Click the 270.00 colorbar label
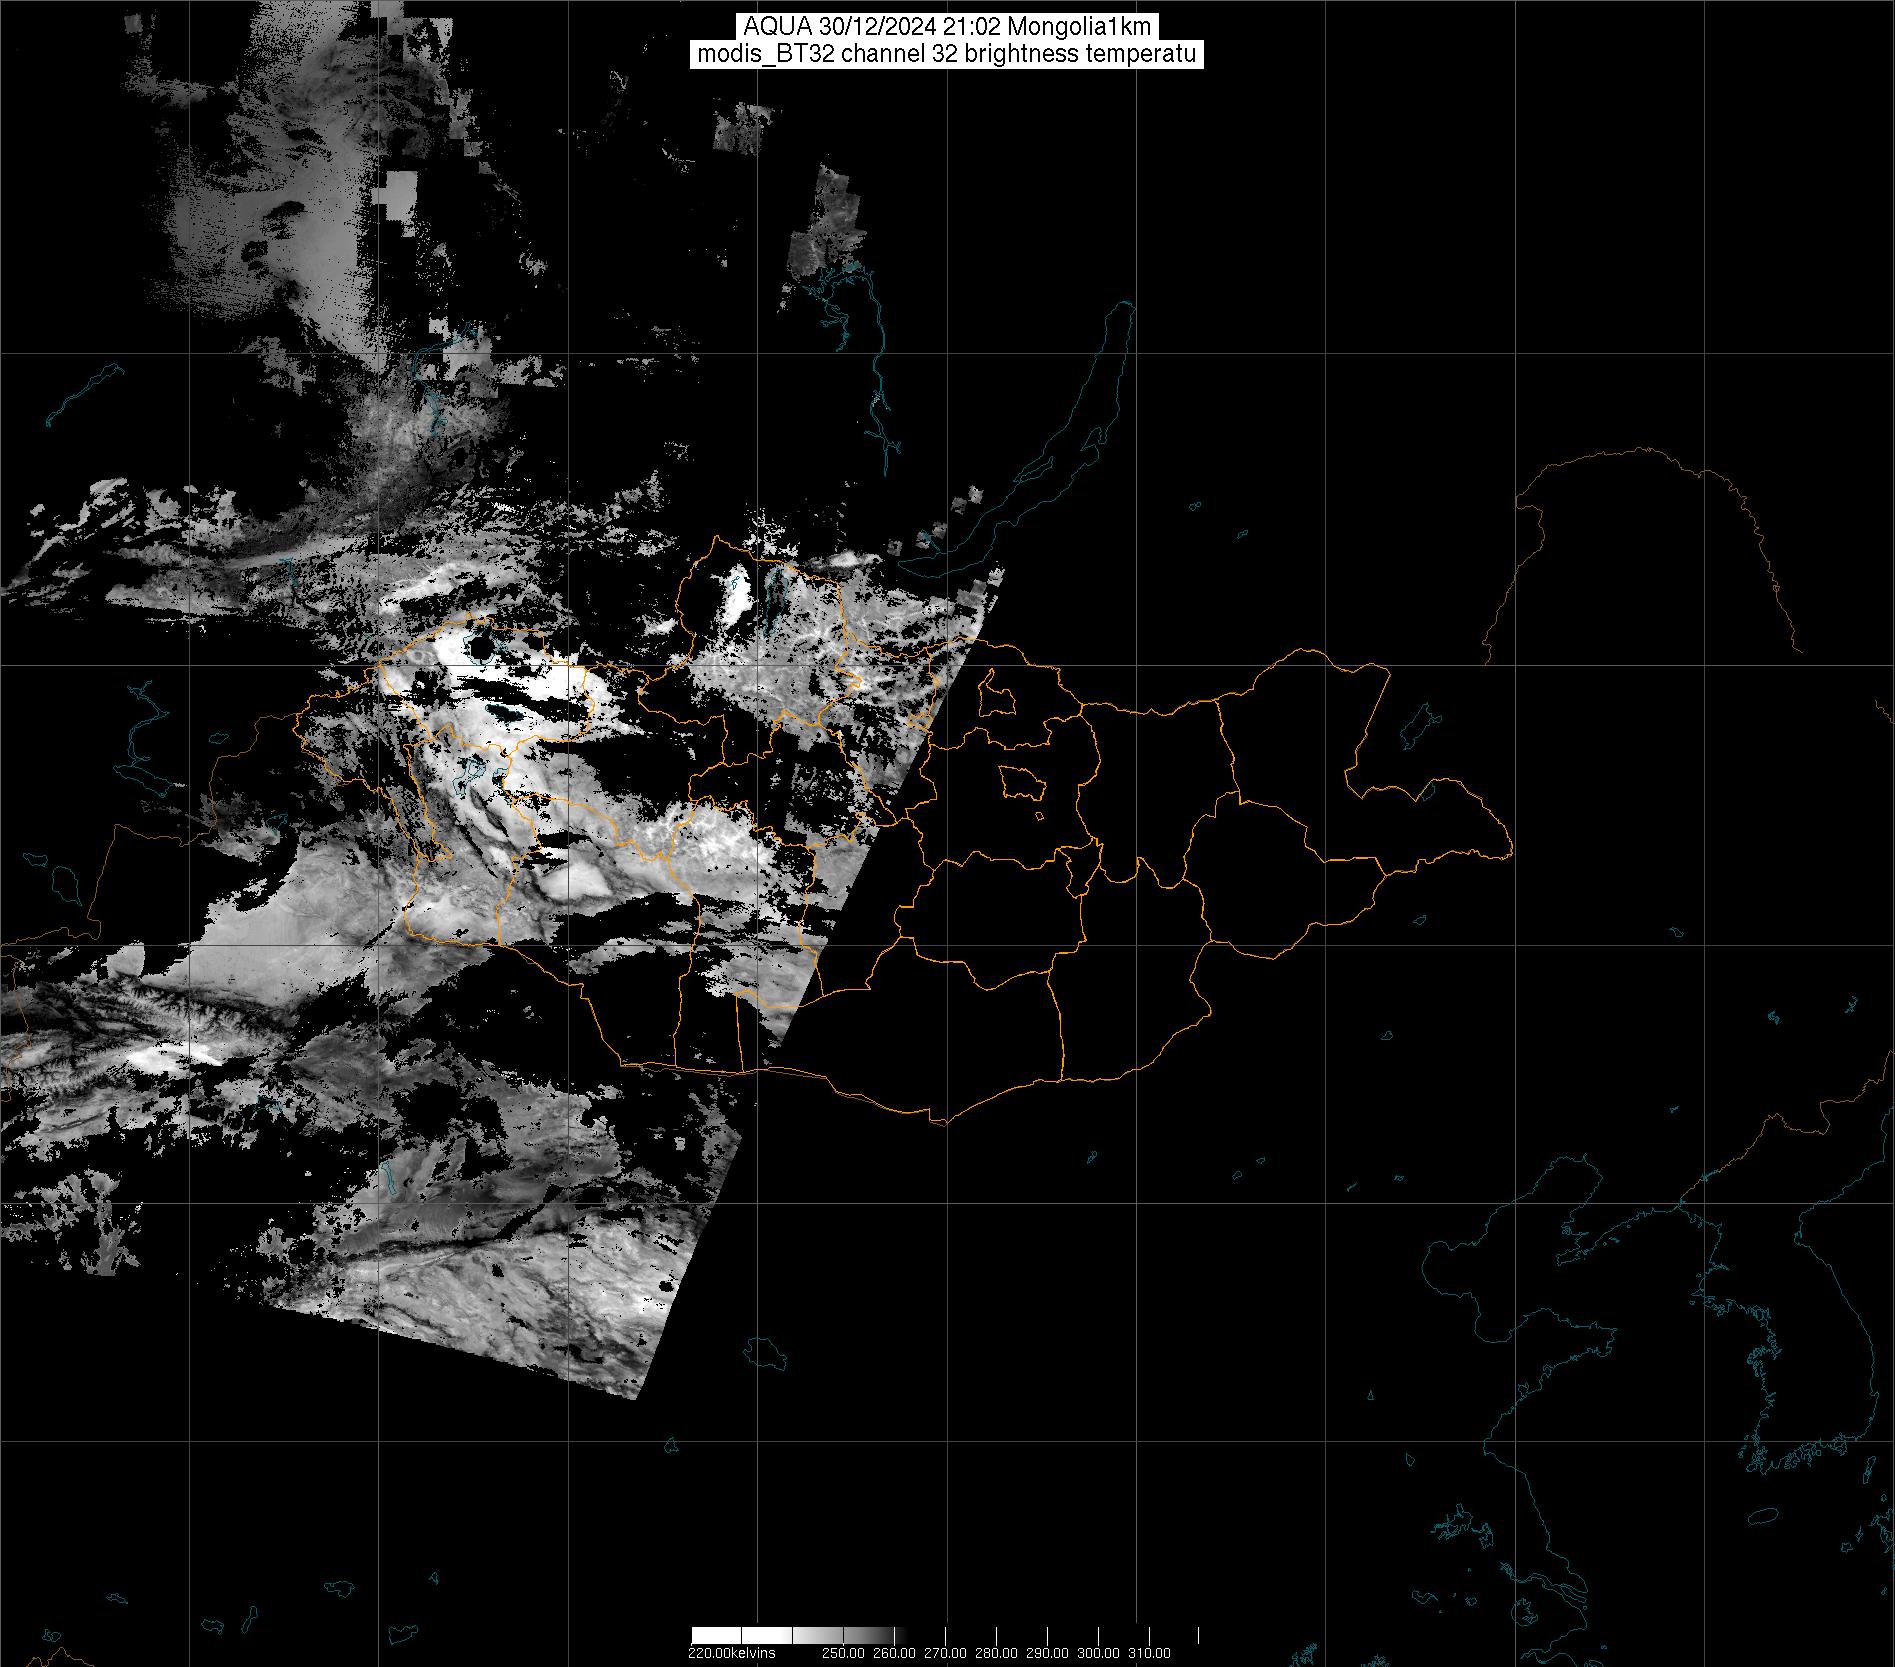 coord(945,1653)
